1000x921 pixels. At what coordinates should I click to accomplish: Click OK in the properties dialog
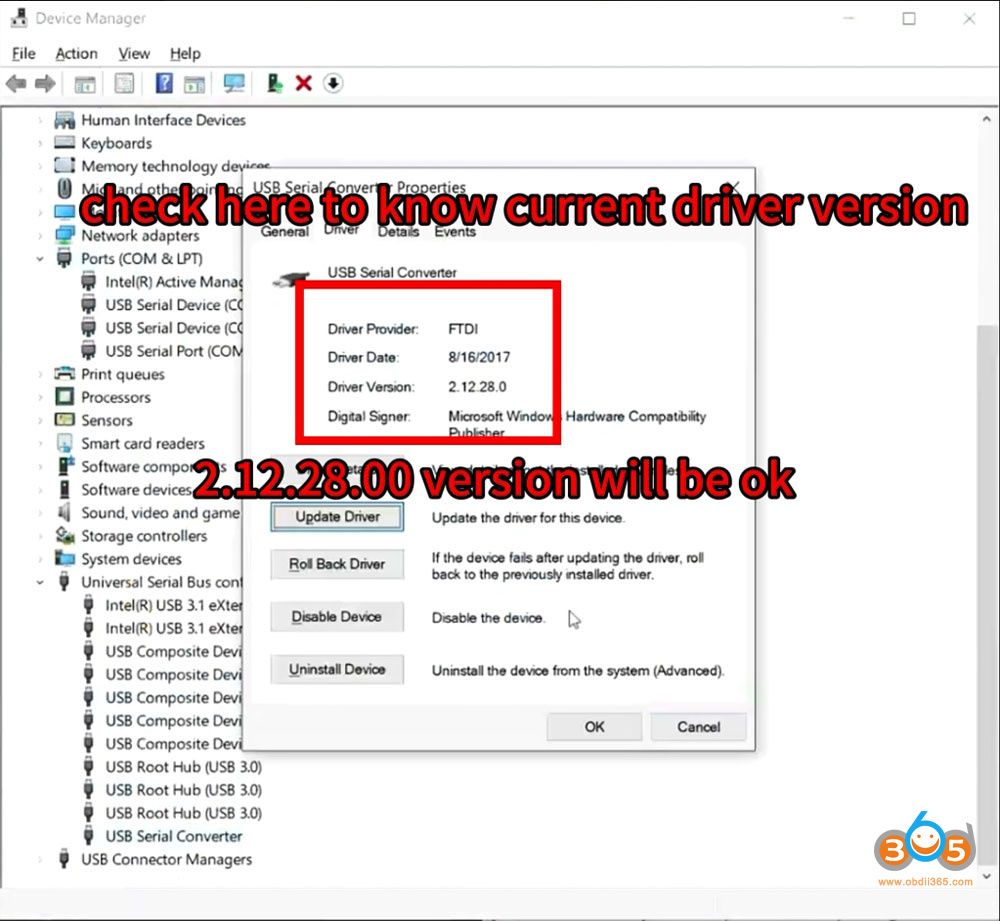[x=594, y=727]
